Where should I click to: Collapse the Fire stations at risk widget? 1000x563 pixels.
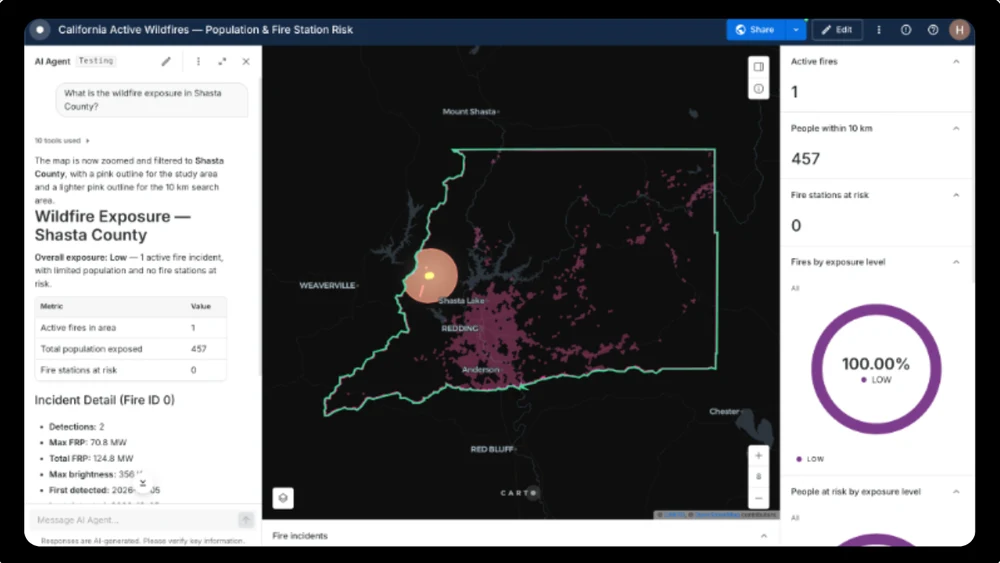click(956, 195)
